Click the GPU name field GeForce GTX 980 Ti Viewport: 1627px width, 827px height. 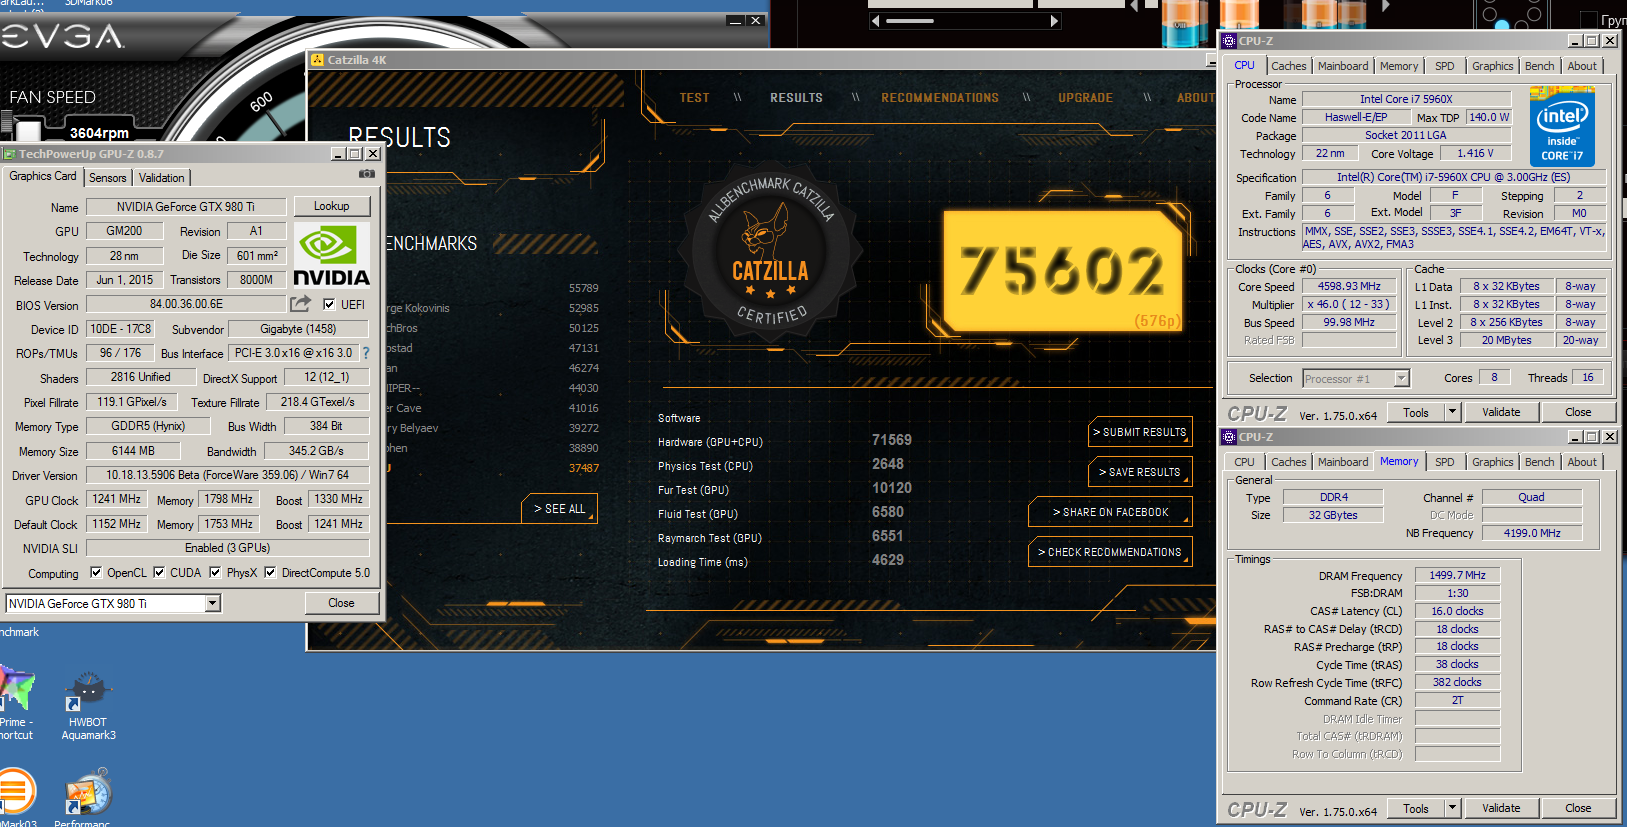pyautogui.click(x=186, y=207)
